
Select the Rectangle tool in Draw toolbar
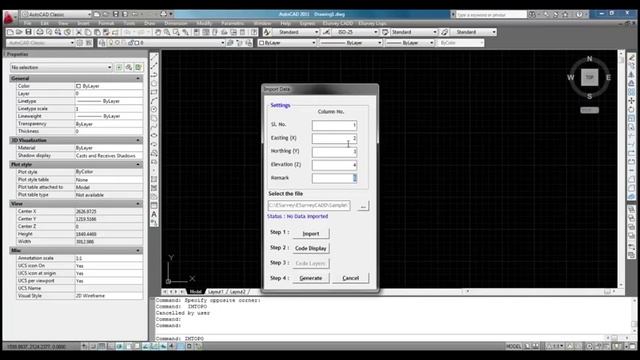154,92
